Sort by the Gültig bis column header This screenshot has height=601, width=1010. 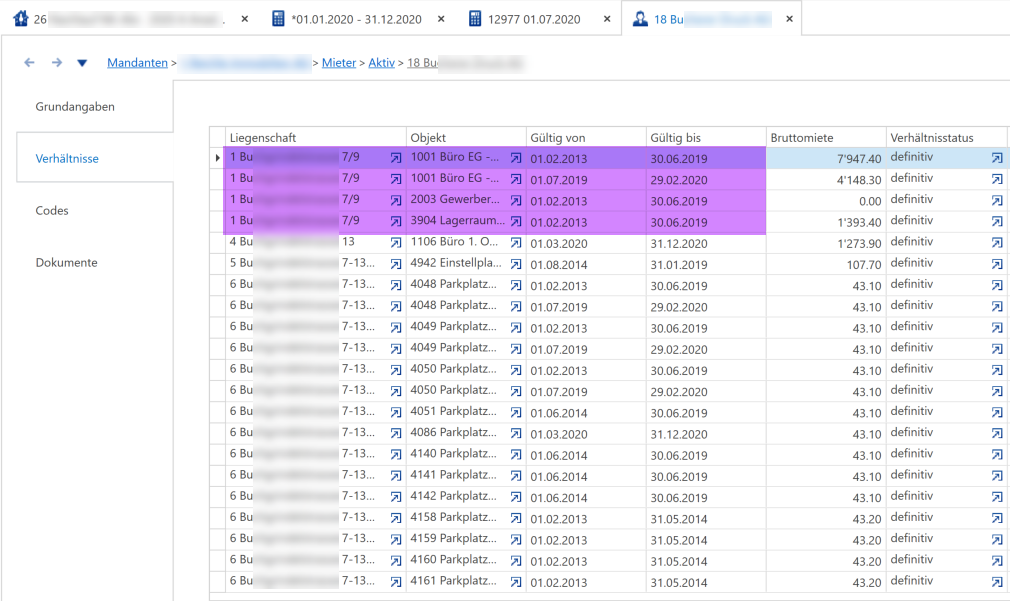pos(707,137)
